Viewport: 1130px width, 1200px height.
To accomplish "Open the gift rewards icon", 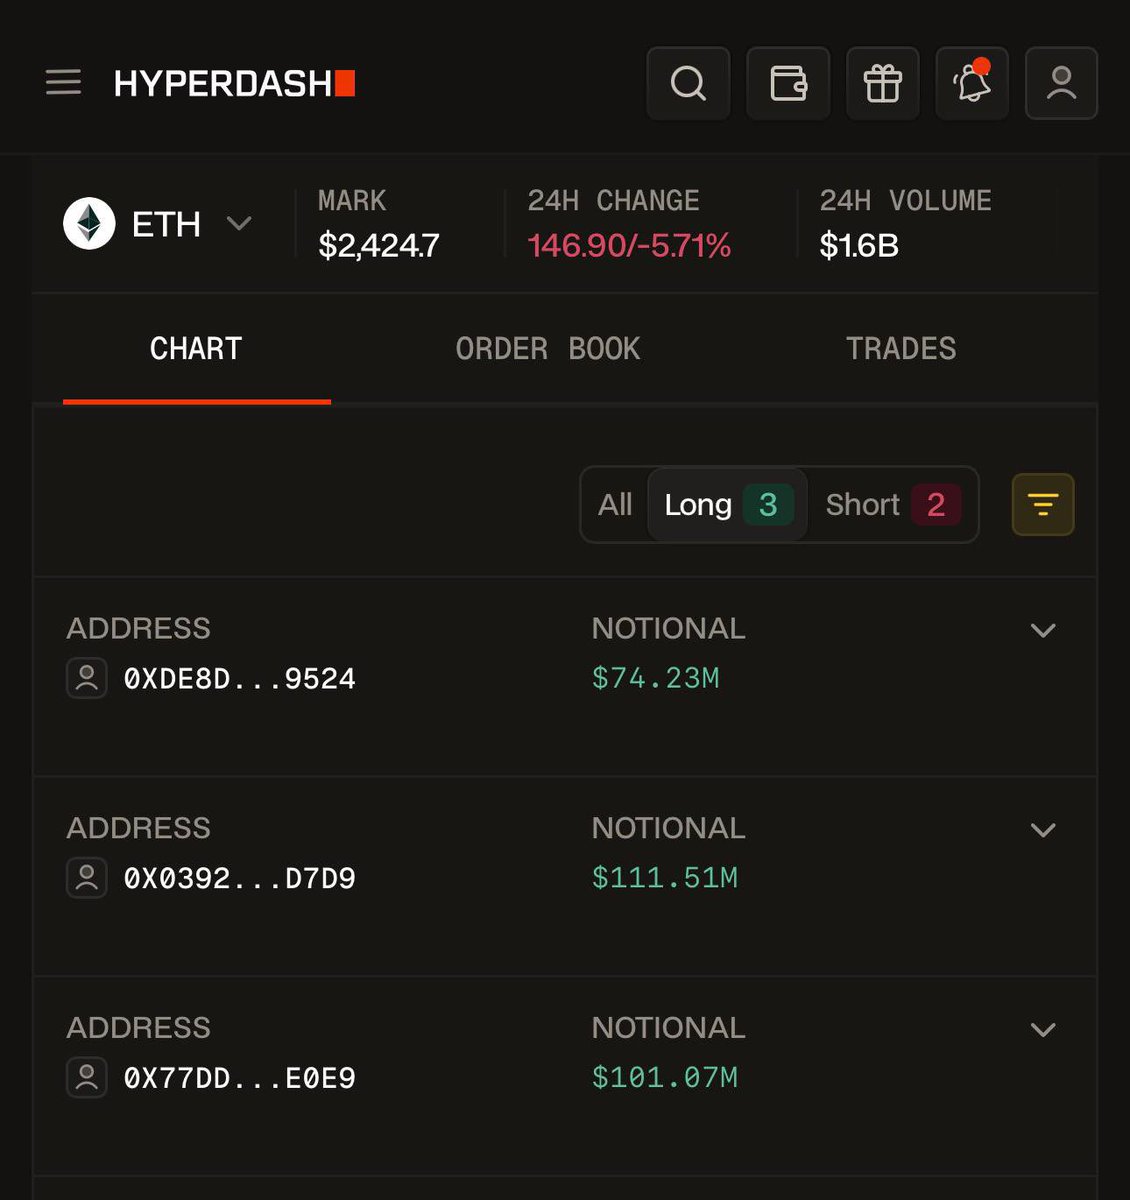I will point(882,83).
